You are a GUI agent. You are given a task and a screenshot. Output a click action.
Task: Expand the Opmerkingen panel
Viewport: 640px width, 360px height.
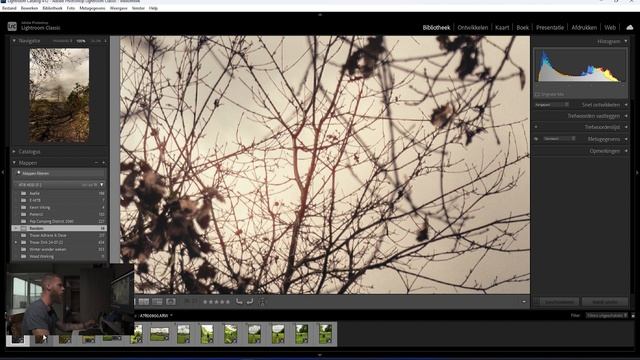[626, 151]
